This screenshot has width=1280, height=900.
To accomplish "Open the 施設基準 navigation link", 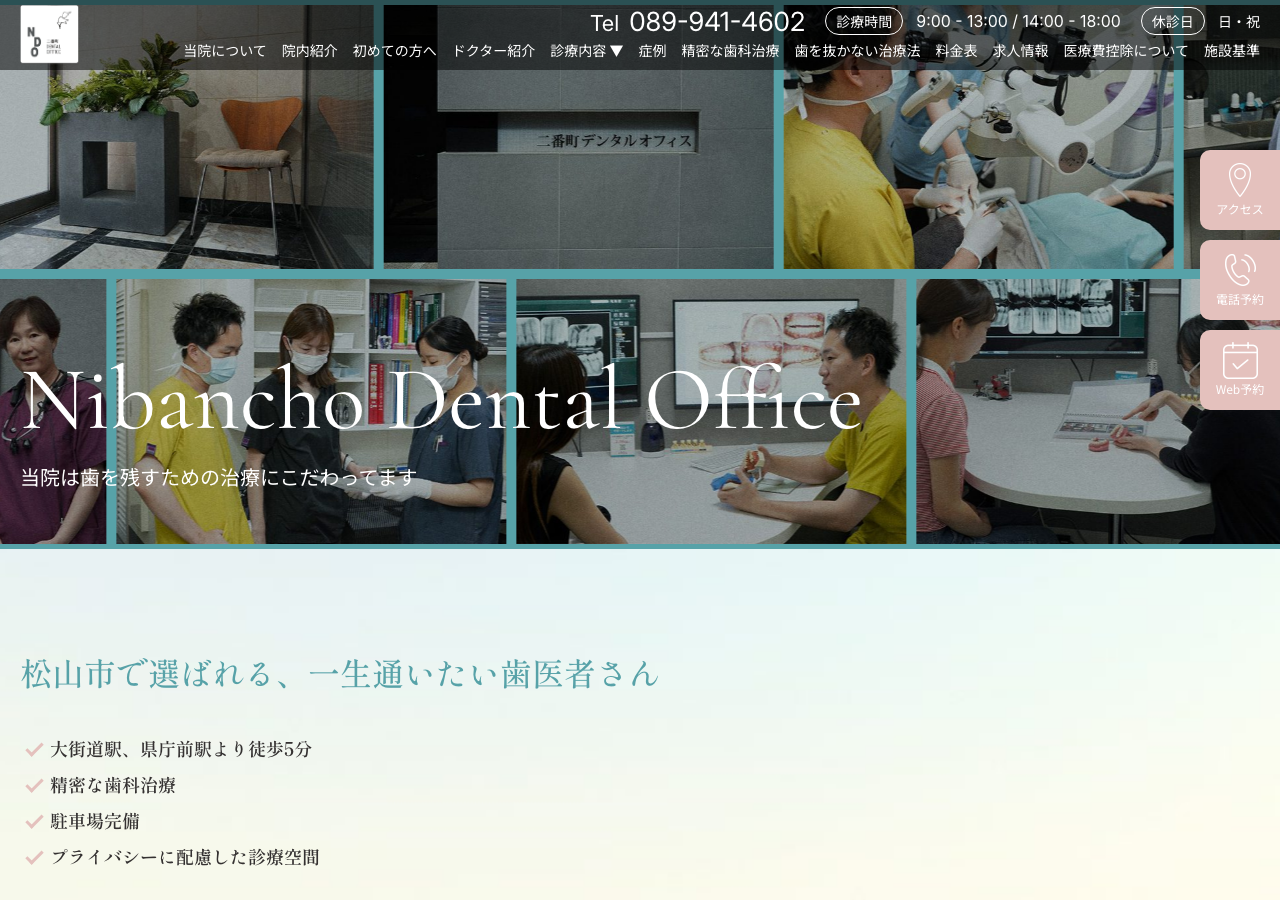I will (1232, 51).
